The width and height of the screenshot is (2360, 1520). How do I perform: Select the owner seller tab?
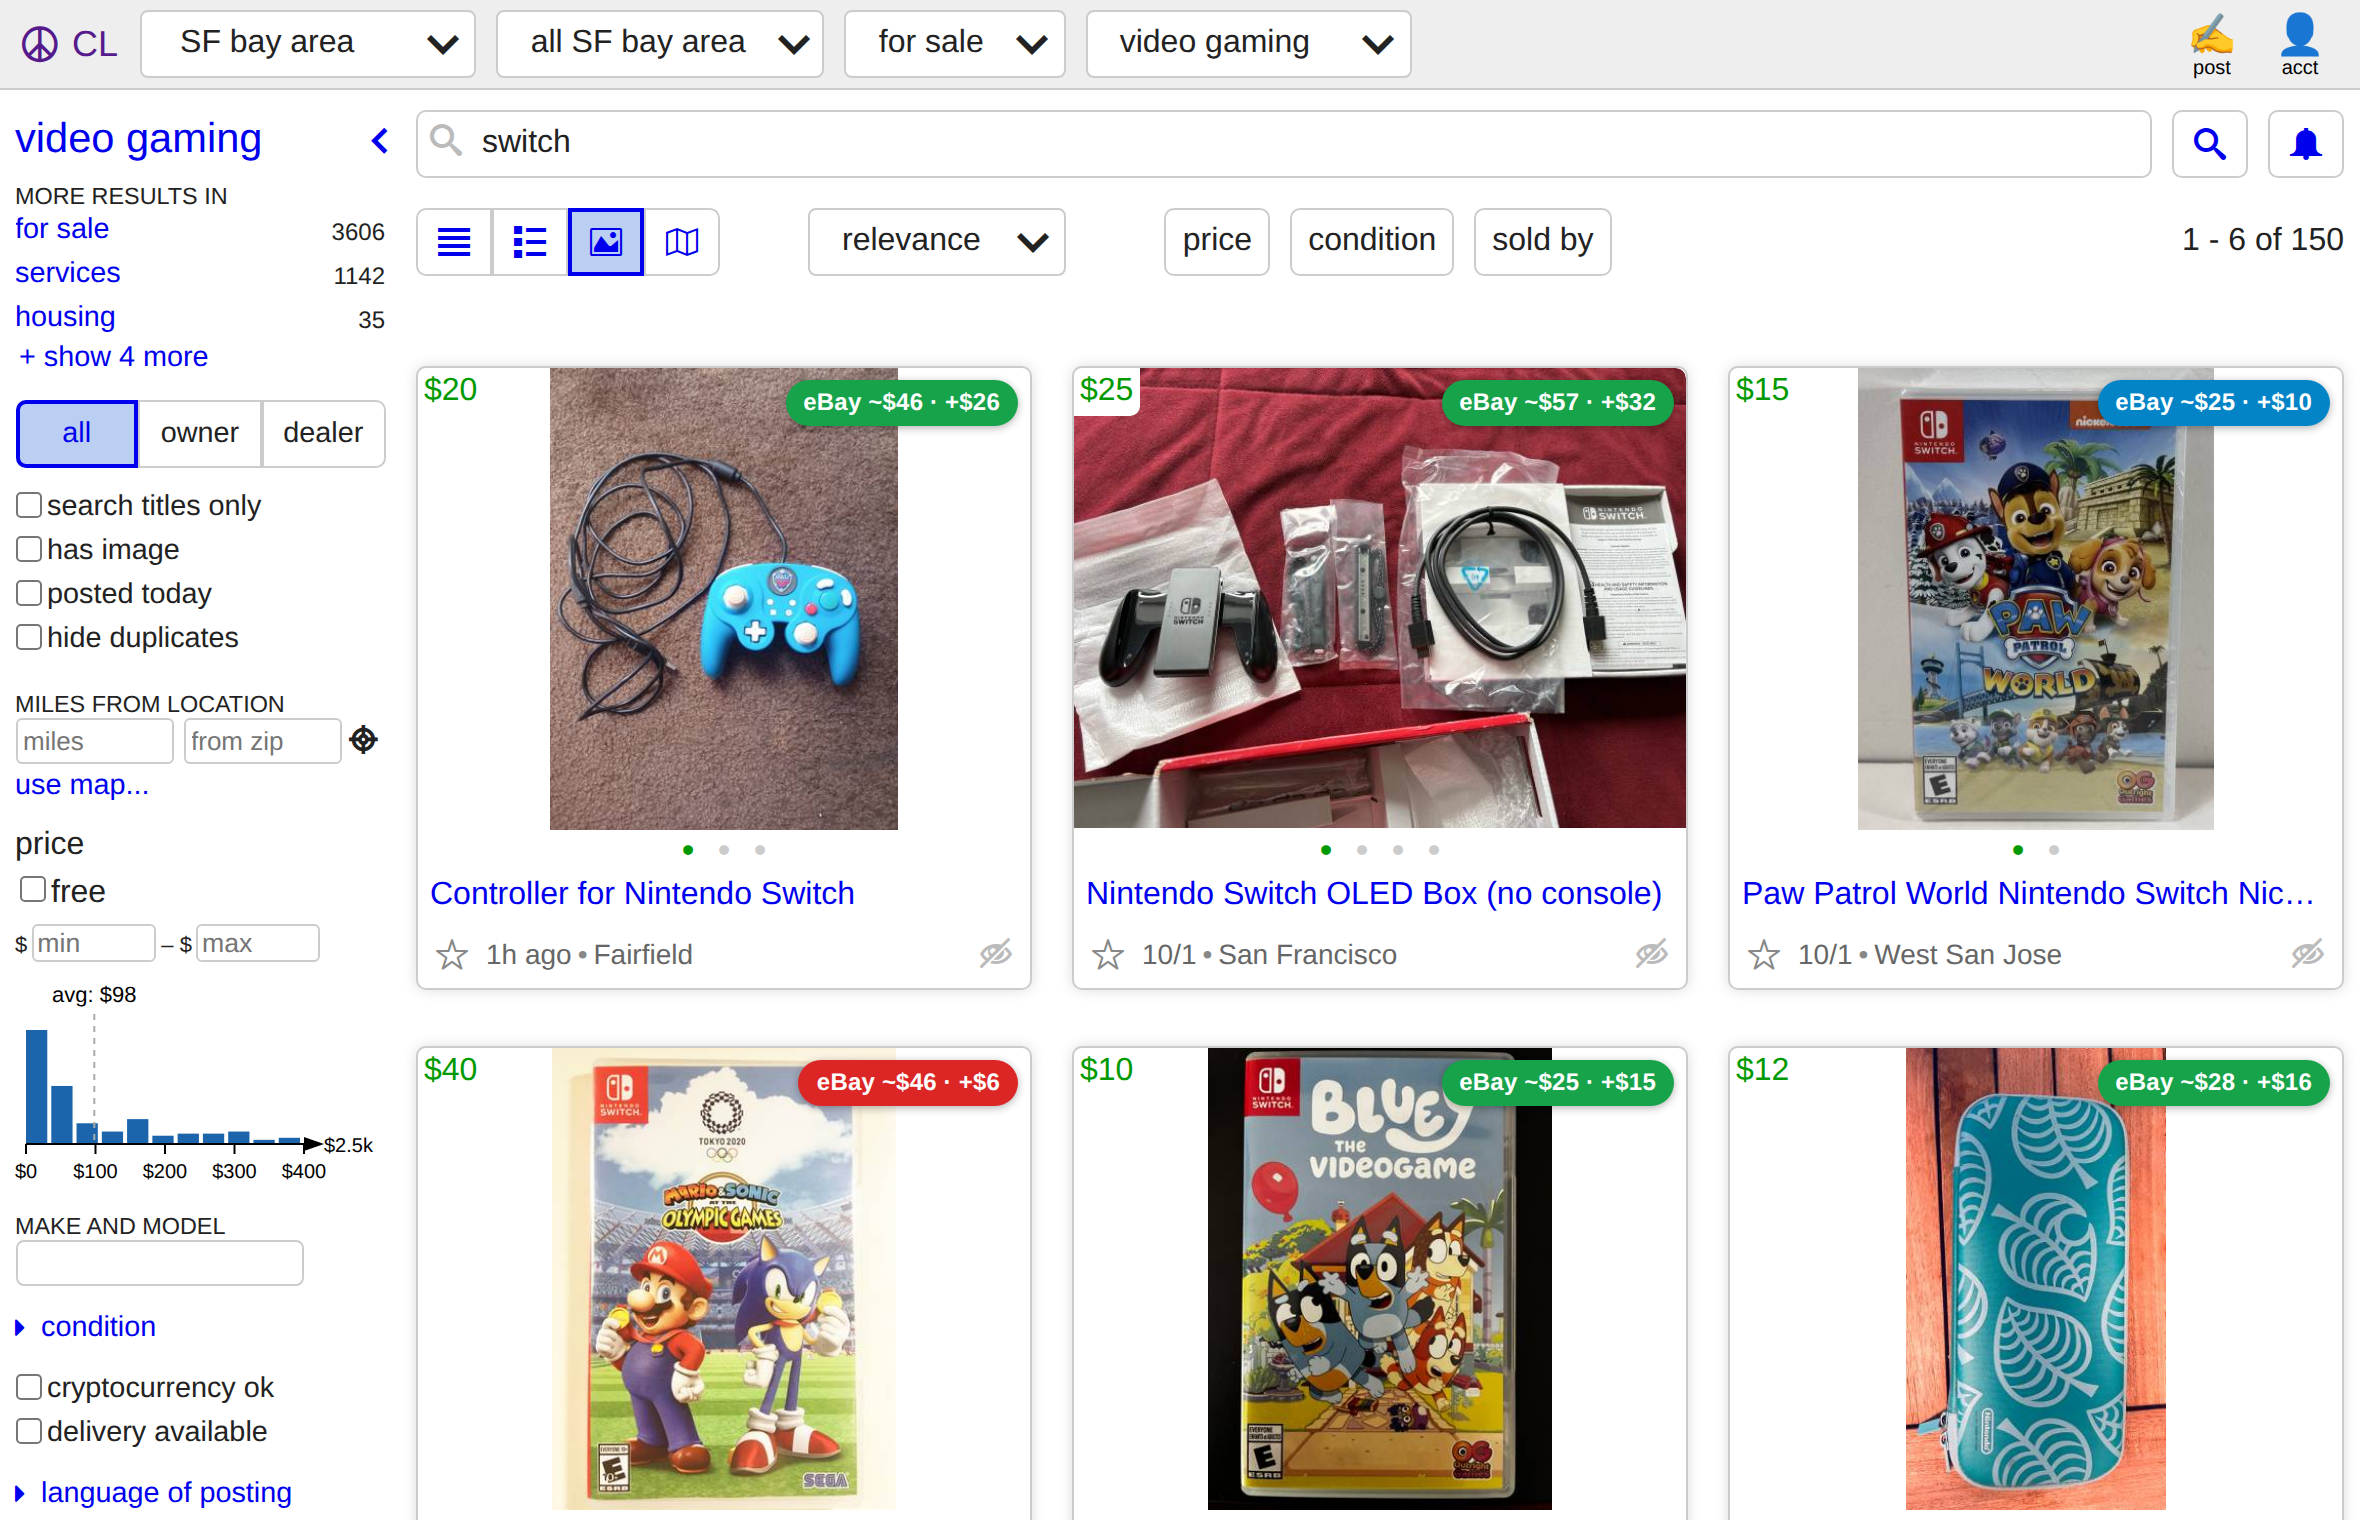pyautogui.click(x=200, y=433)
